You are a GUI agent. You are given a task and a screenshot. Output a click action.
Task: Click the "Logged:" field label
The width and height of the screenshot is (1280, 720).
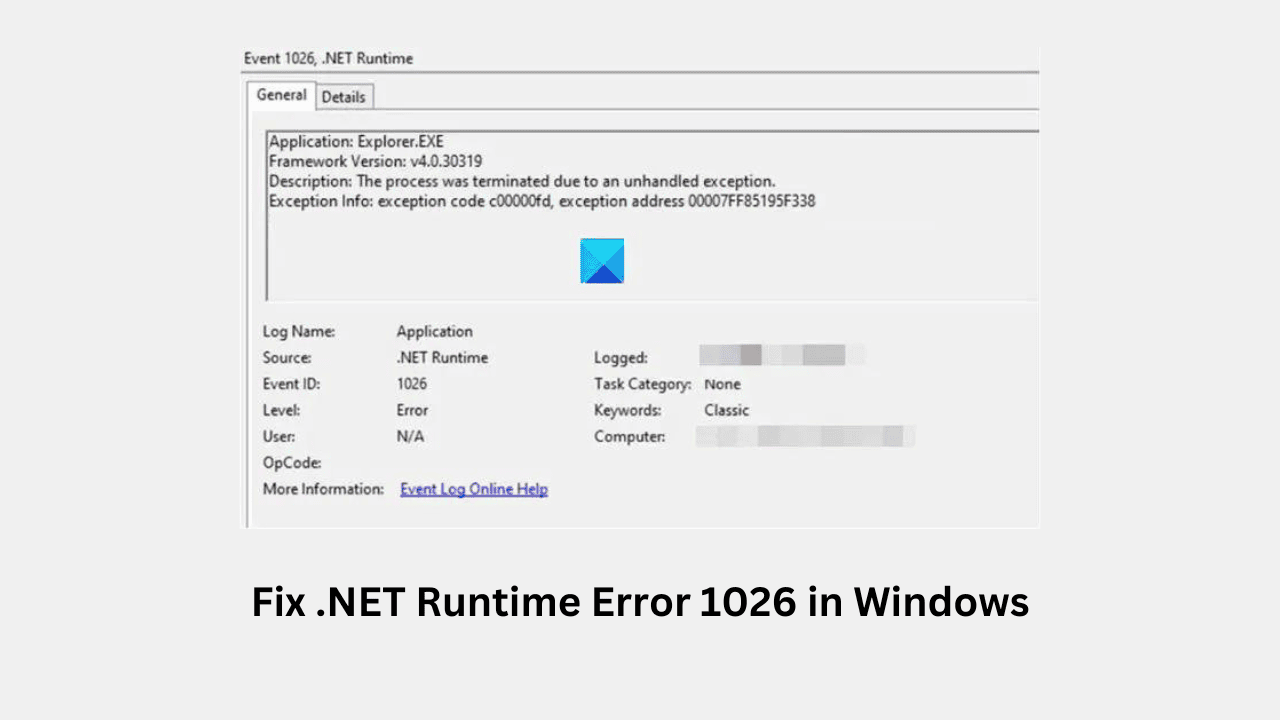pyautogui.click(x=621, y=357)
